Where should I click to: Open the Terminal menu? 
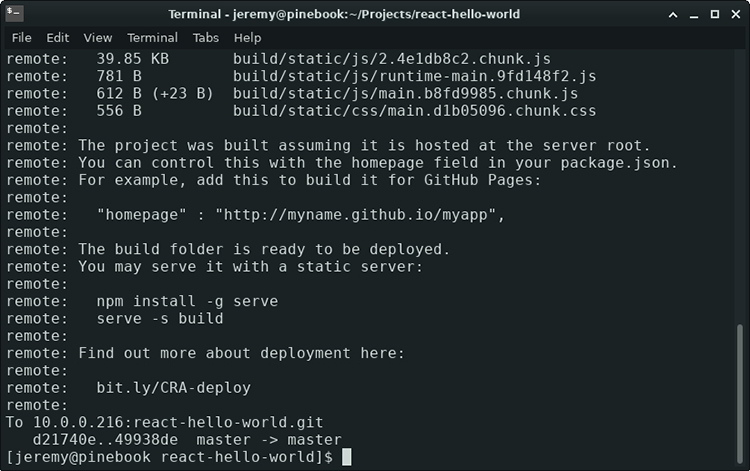(152, 38)
